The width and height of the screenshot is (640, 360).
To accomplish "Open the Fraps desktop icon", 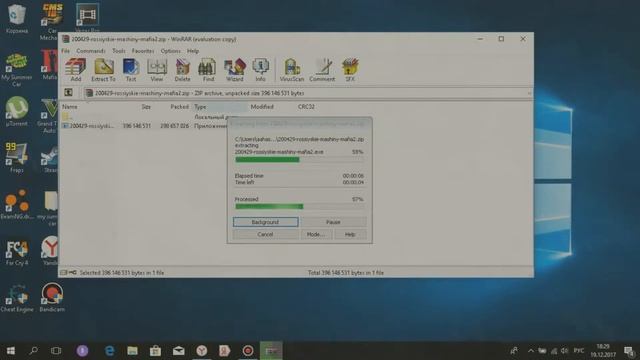I will [17, 158].
